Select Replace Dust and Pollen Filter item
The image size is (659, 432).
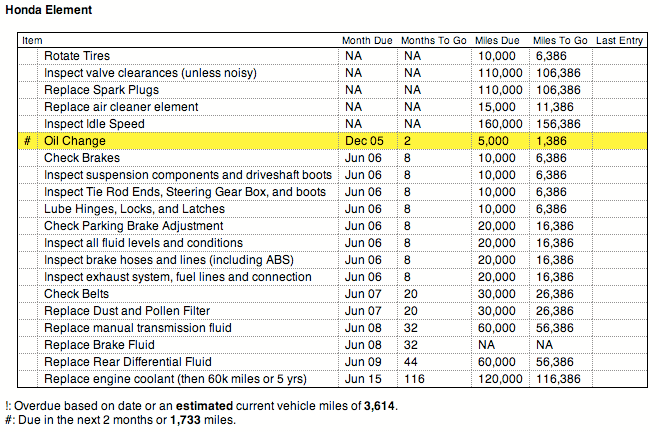(x=127, y=311)
